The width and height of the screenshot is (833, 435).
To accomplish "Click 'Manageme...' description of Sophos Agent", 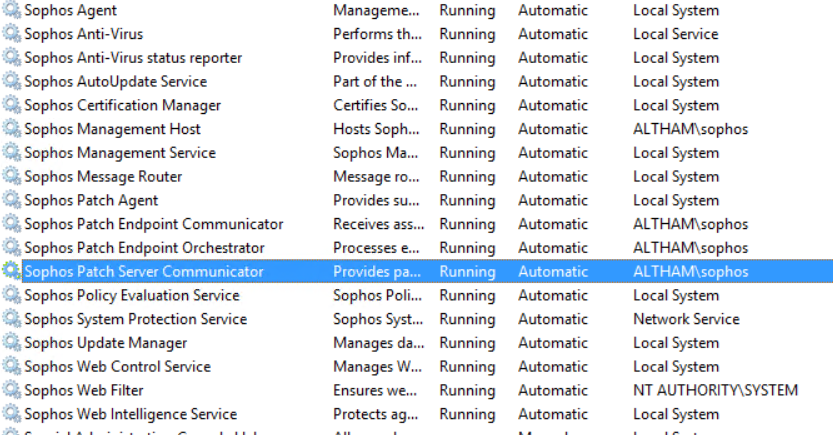I will coord(376,10).
